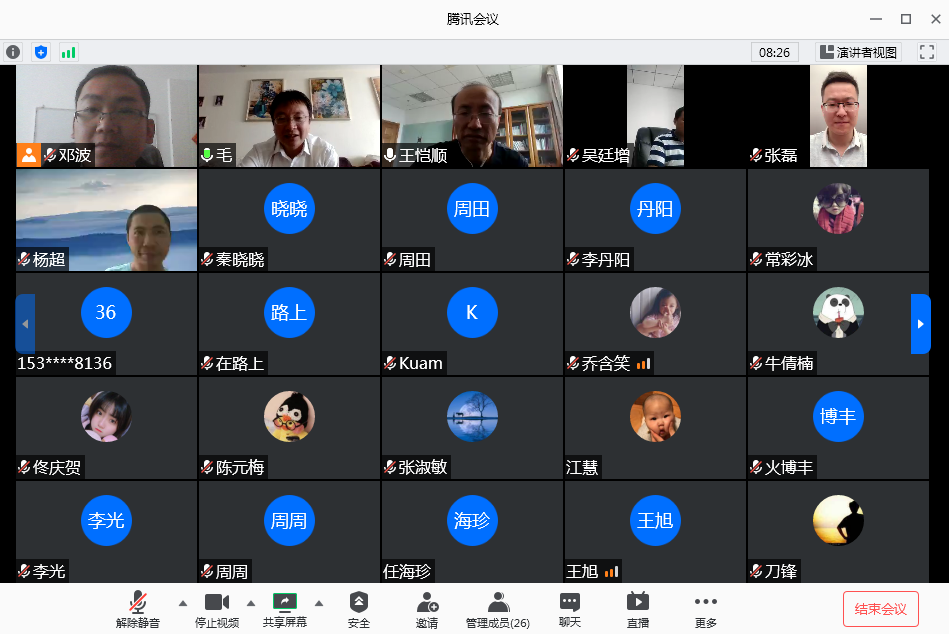Click 刀锋 sunset silhouette avatar
Image resolution: width=949 pixels, height=634 pixels.
coord(838,520)
